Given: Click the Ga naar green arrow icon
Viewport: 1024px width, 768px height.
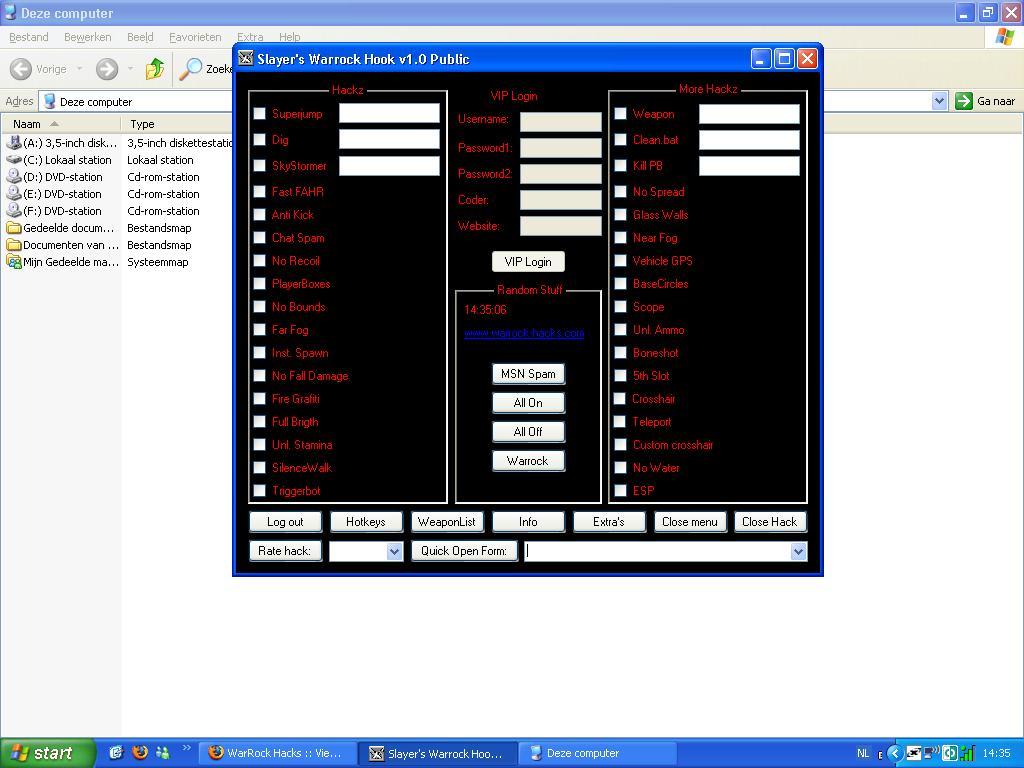Looking at the screenshot, I should [x=963, y=101].
